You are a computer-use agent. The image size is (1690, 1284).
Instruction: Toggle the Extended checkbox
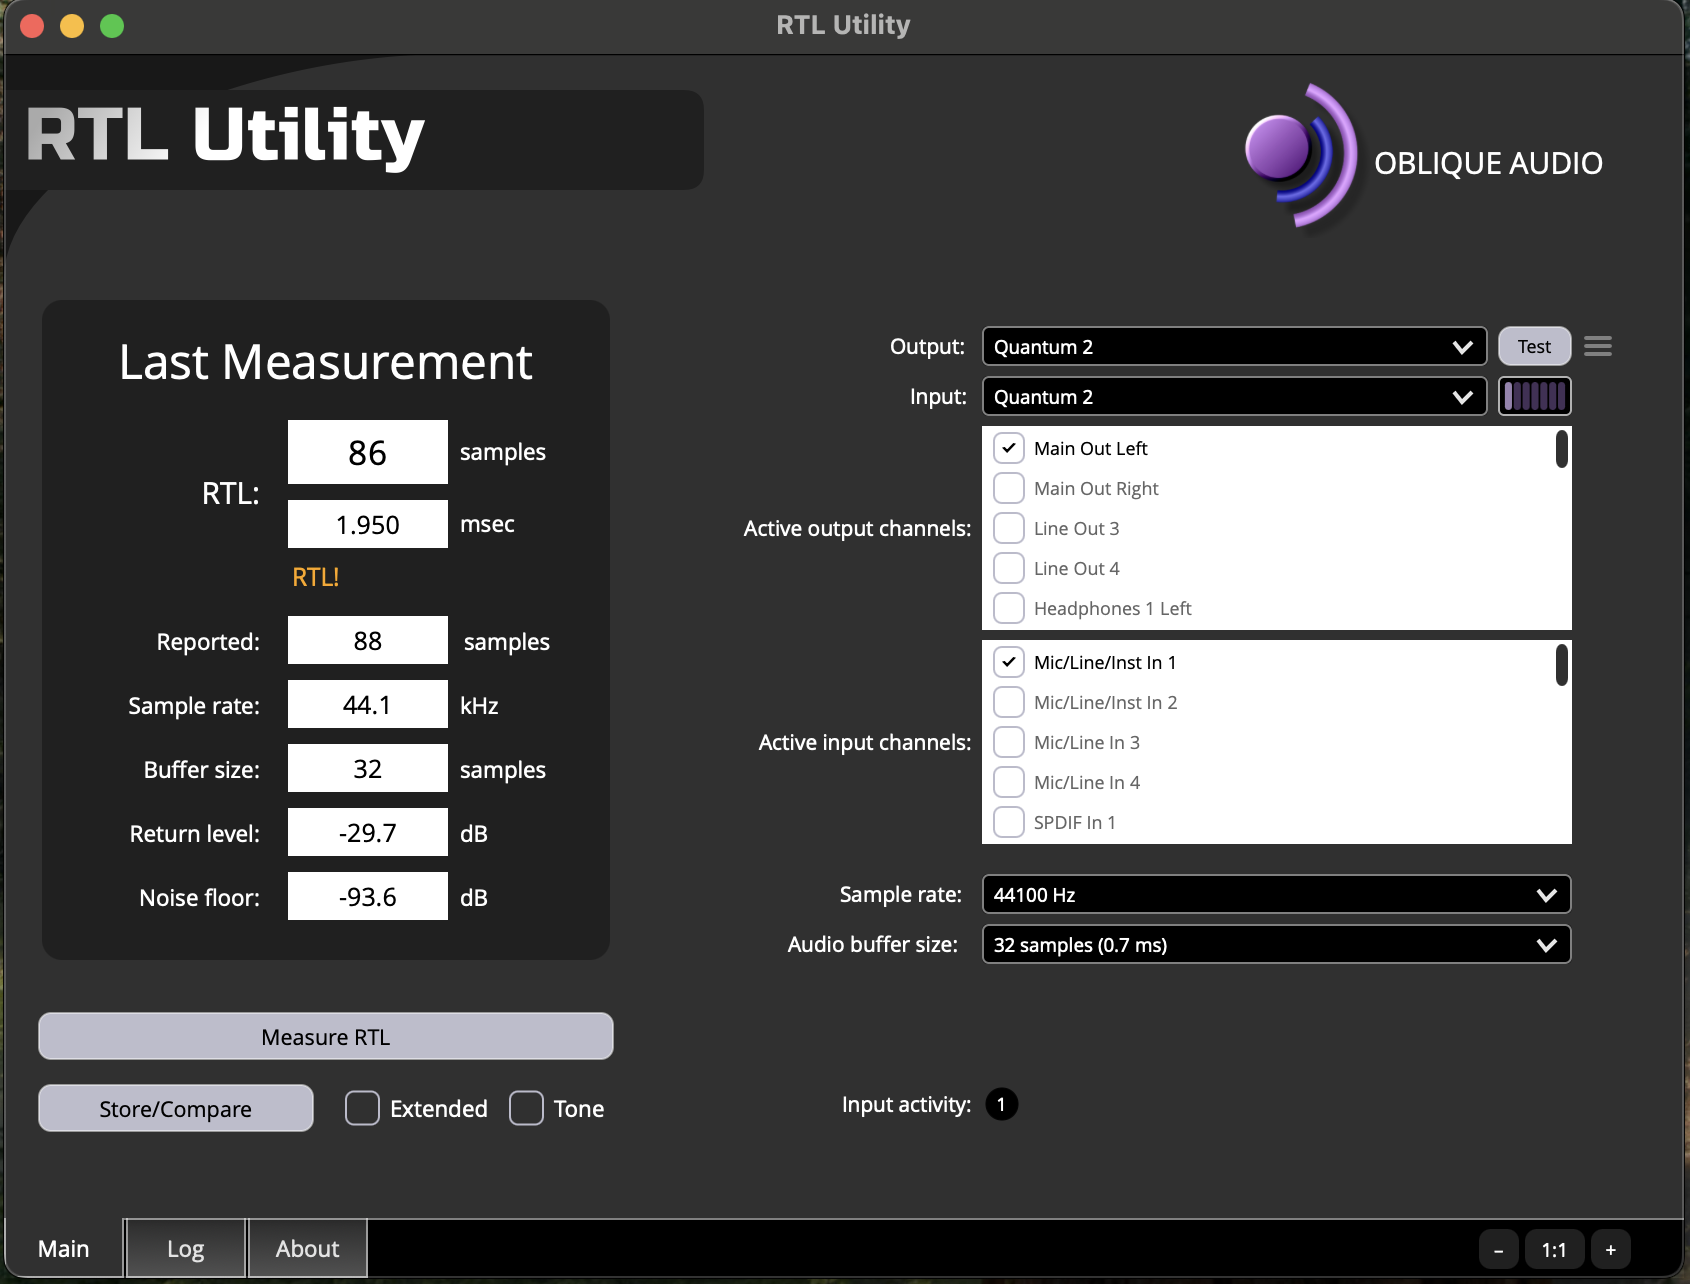362,1108
